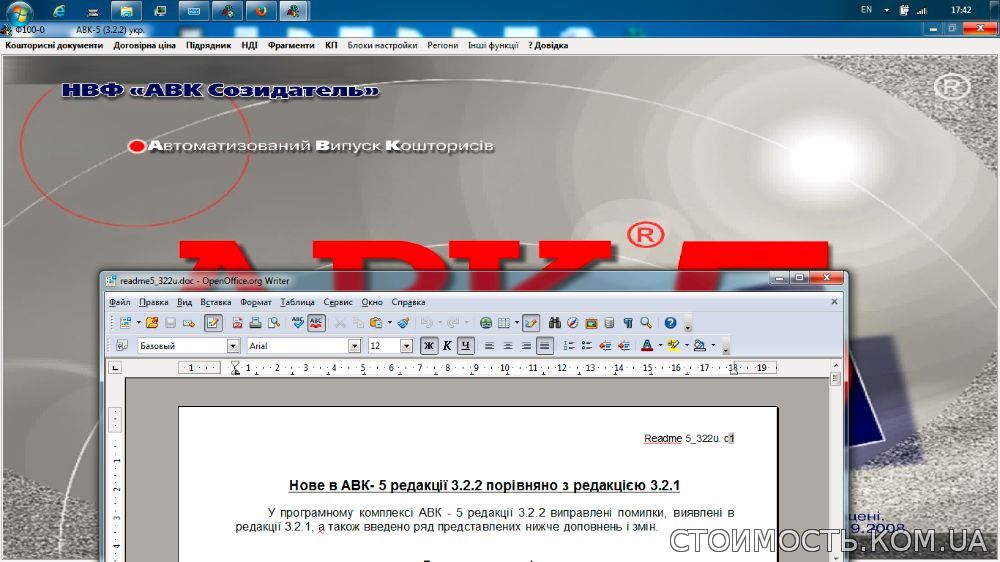Toggle Show Draw Functions icon
This screenshot has height=562, width=1000.
pyautogui.click(x=531, y=323)
